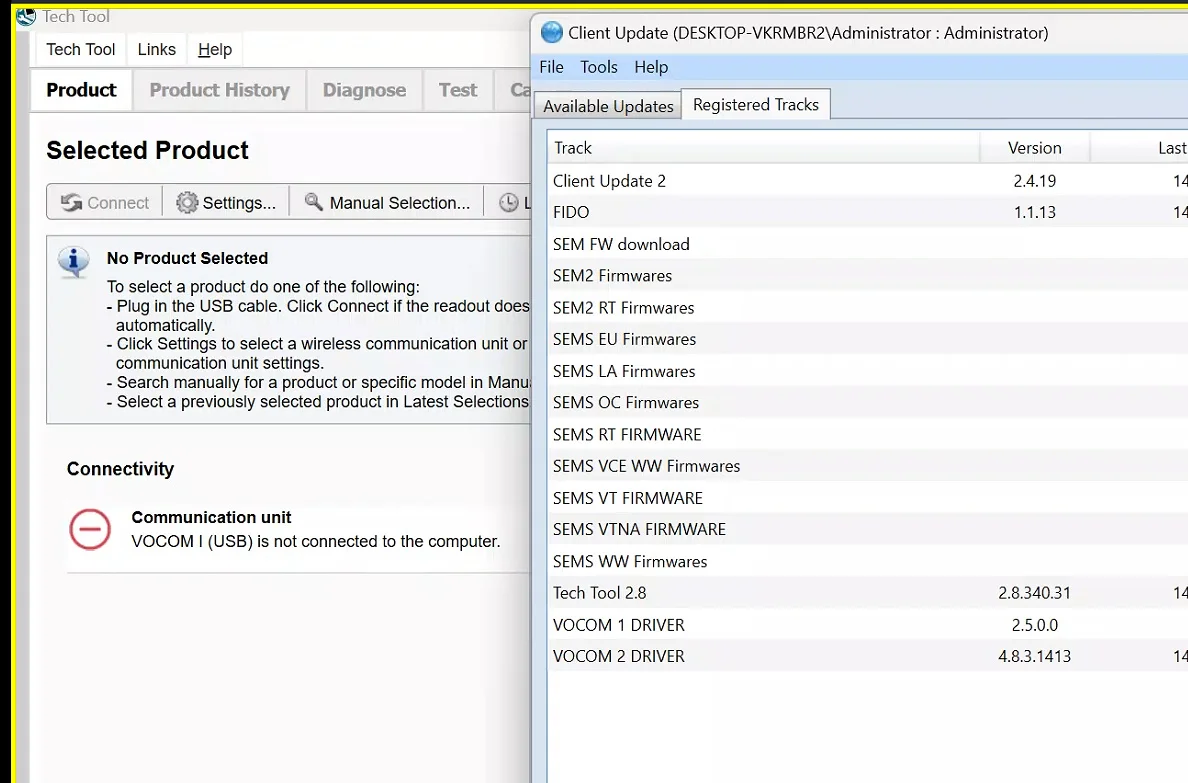This screenshot has width=1188, height=783.
Task: Click version 2.8.340.31 cell
Action: [x=1034, y=593]
